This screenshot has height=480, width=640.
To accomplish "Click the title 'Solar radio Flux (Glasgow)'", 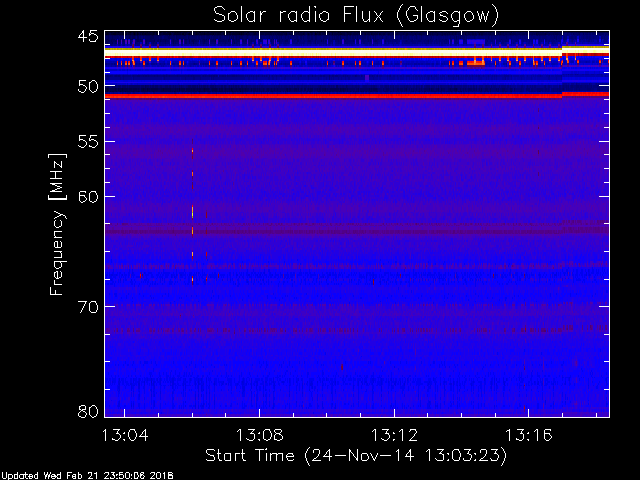I will click(356, 16).
